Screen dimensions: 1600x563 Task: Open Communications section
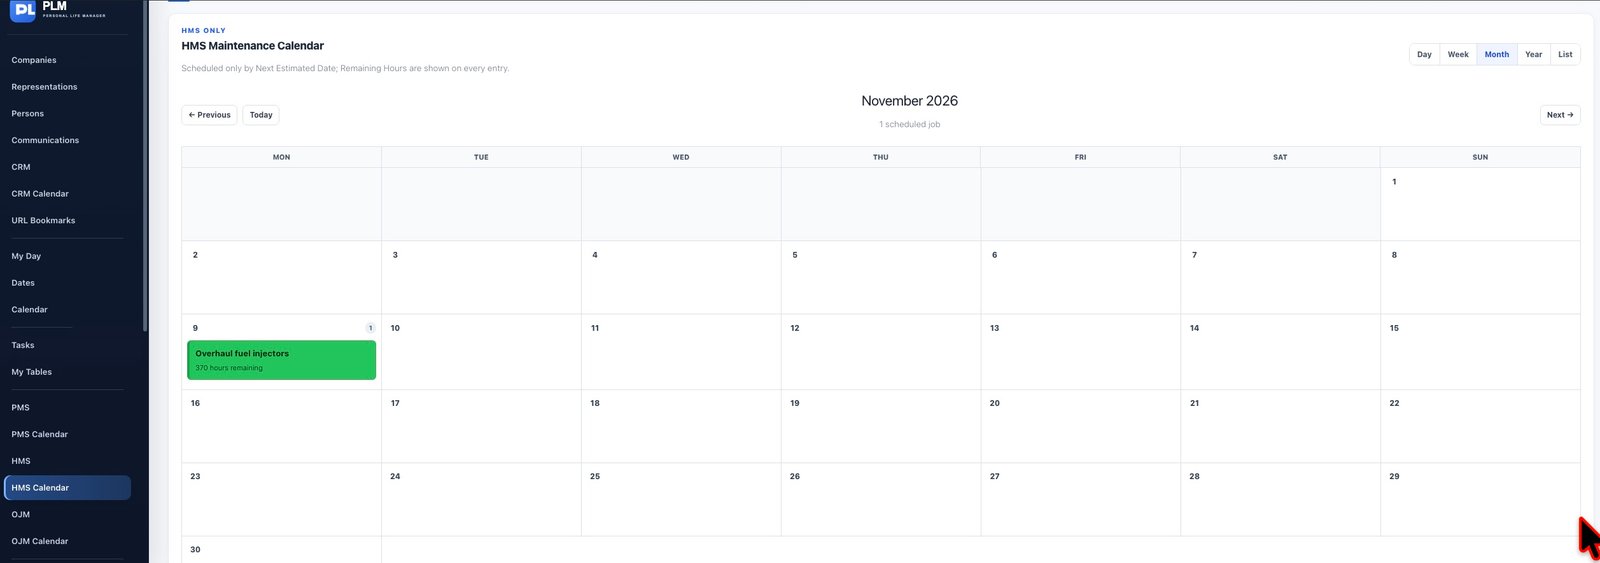point(45,140)
